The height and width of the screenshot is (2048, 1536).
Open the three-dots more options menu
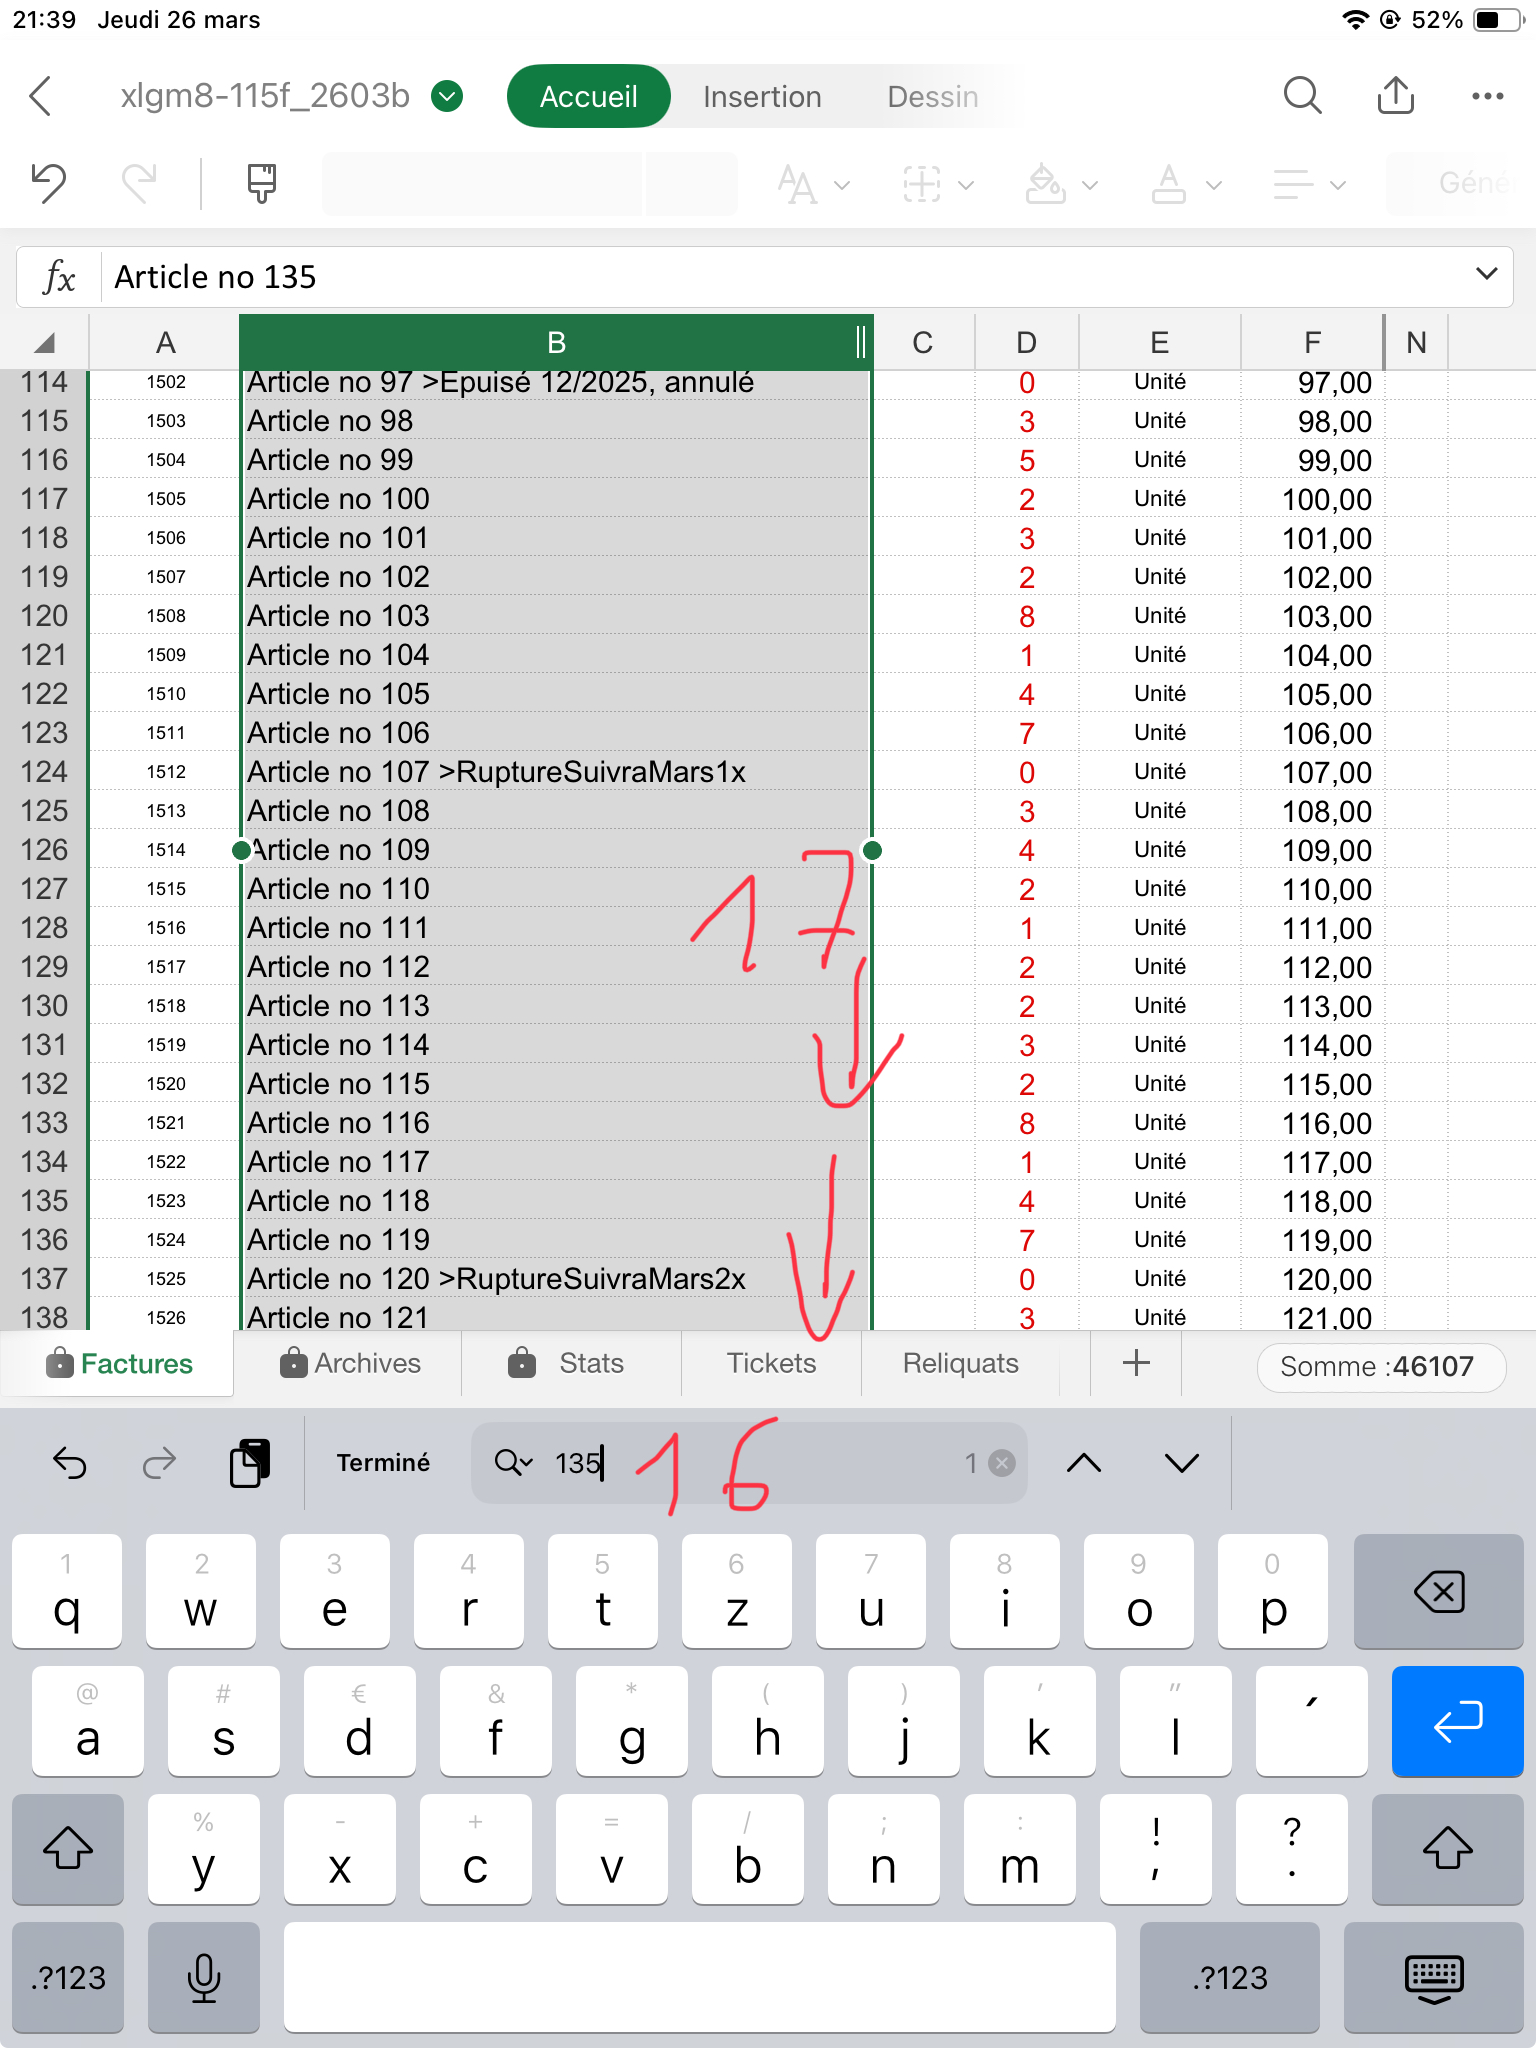point(1487,96)
